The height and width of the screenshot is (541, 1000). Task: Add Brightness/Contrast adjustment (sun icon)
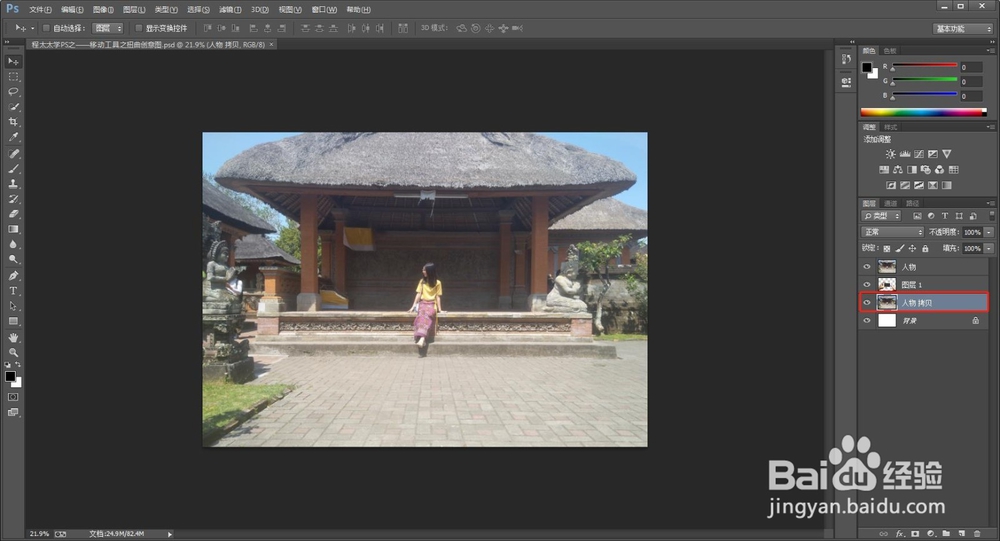pos(890,154)
